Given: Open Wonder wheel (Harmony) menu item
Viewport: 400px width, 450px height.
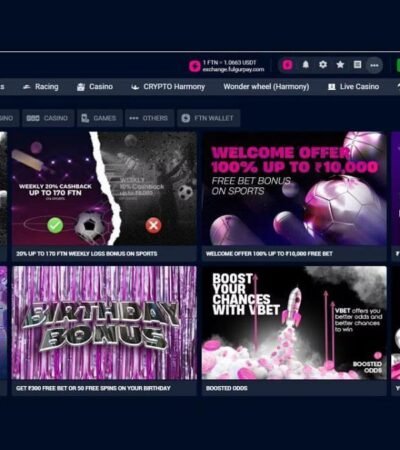Looking at the screenshot, I should coord(266,87).
